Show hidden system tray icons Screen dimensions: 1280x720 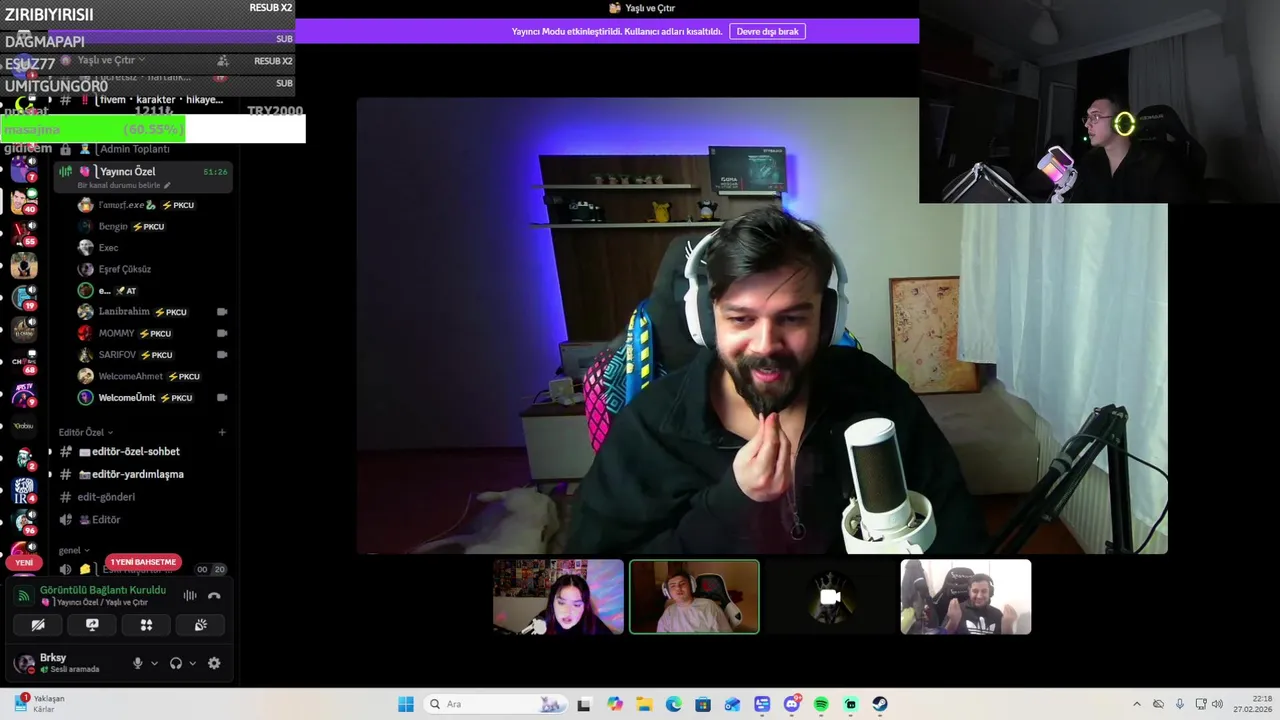coord(1136,704)
